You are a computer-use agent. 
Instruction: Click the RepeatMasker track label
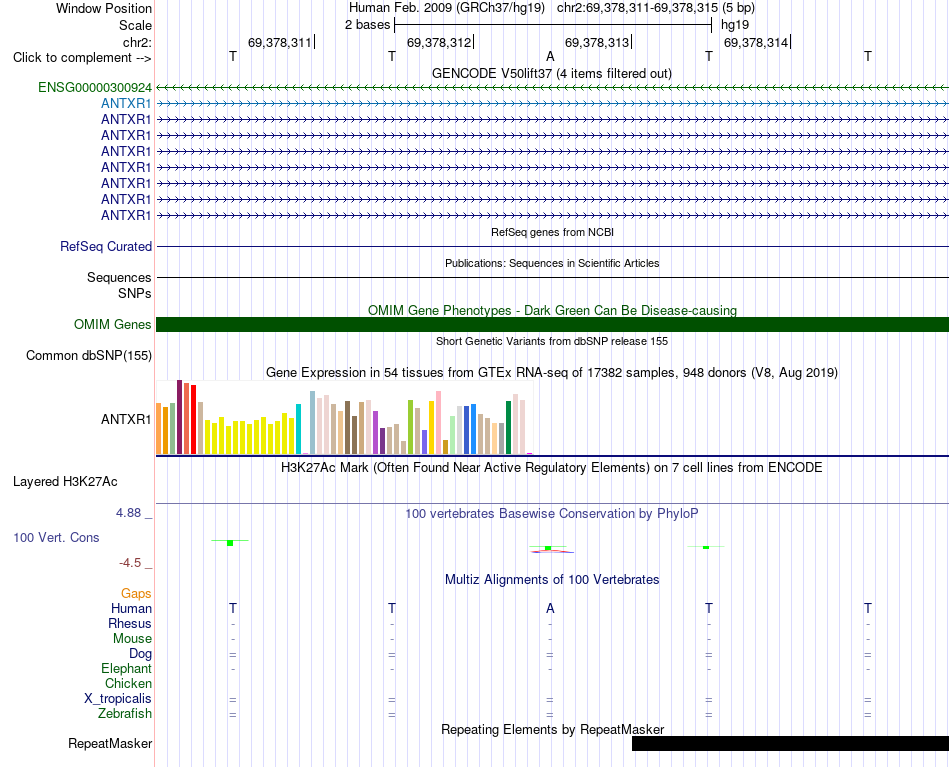(110, 743)
